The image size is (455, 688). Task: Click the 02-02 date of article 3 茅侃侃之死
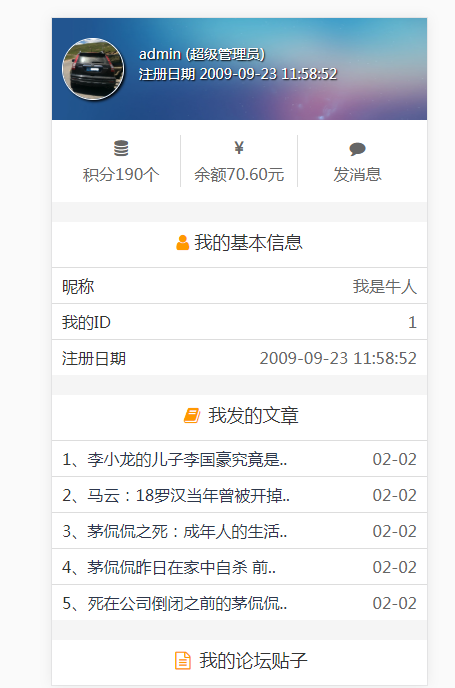click(x=394, y=531)
